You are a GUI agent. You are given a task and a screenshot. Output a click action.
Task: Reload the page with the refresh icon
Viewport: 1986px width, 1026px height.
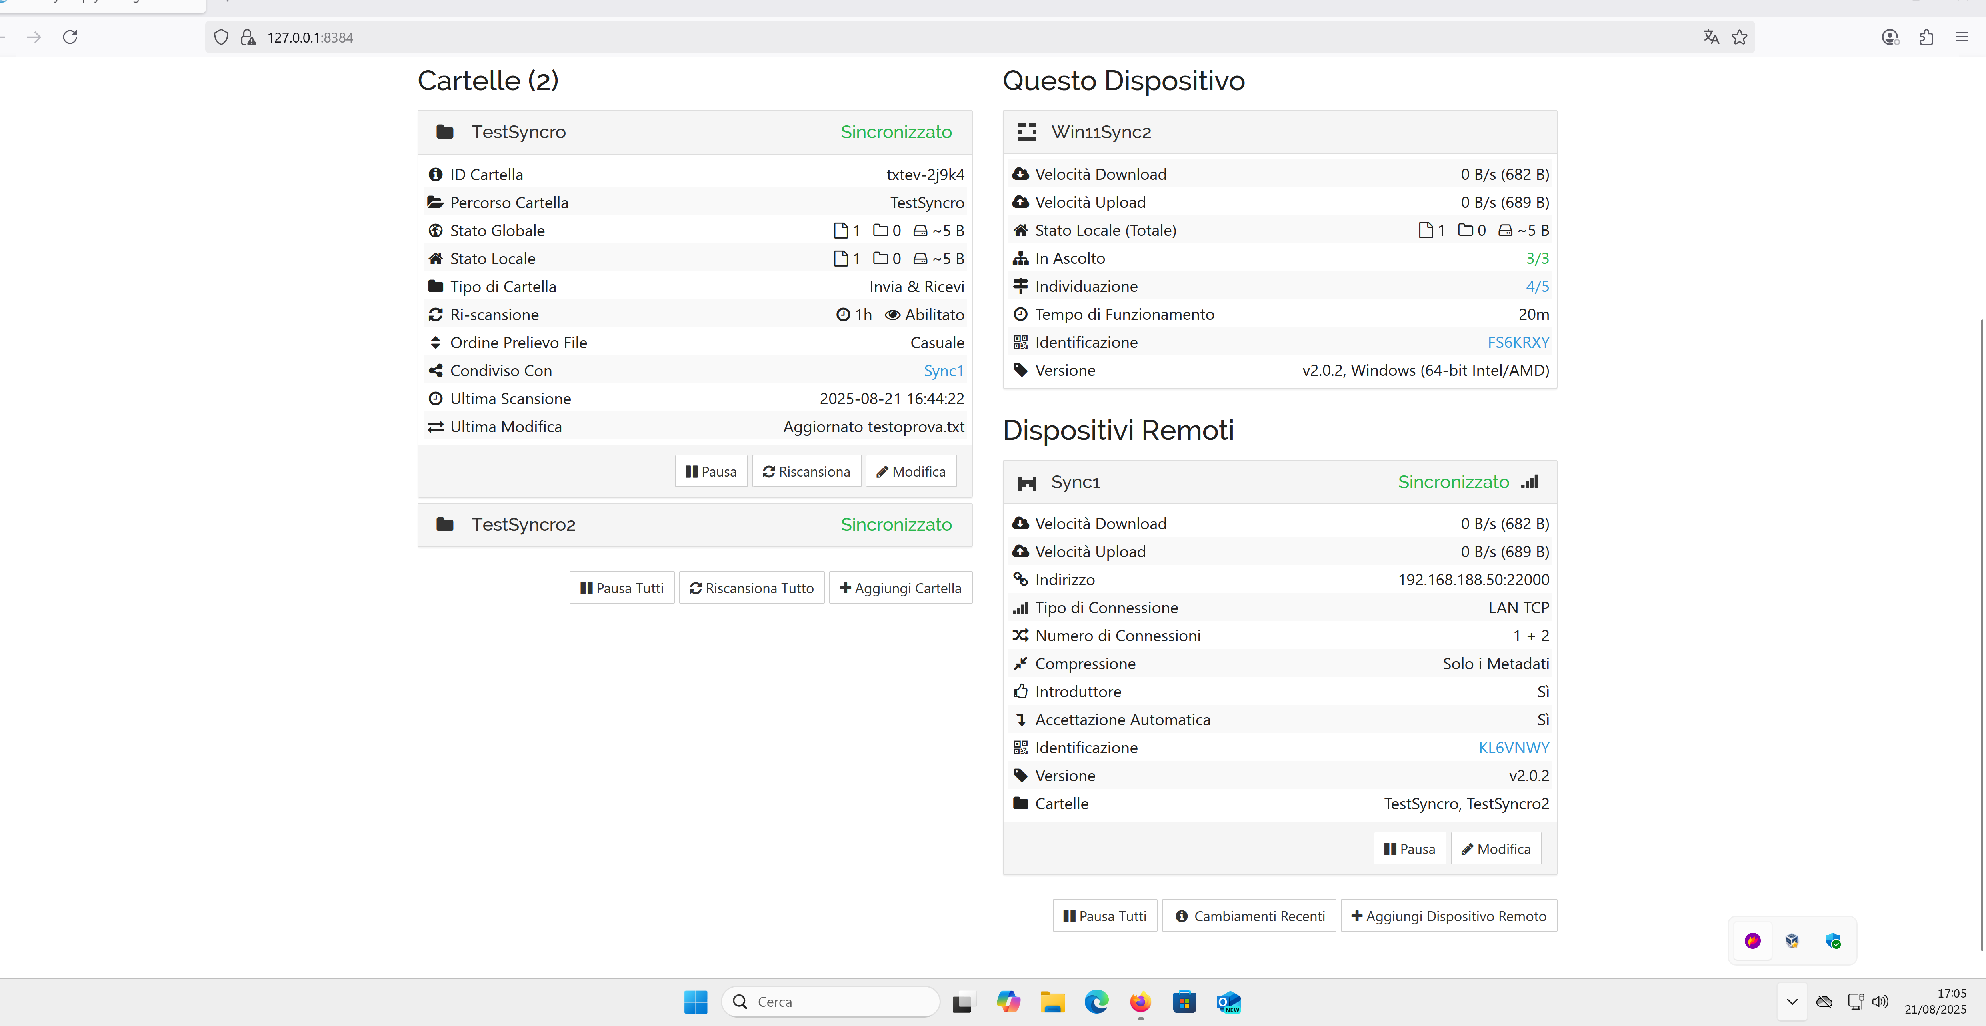[x=70, y=37]
